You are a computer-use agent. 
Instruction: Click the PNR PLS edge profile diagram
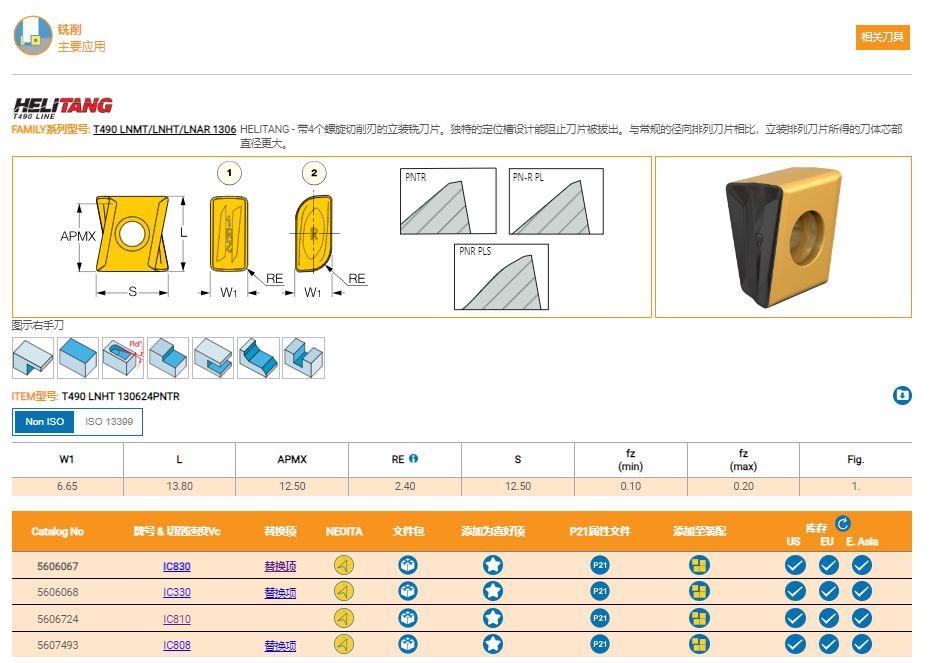pos(502,277)
